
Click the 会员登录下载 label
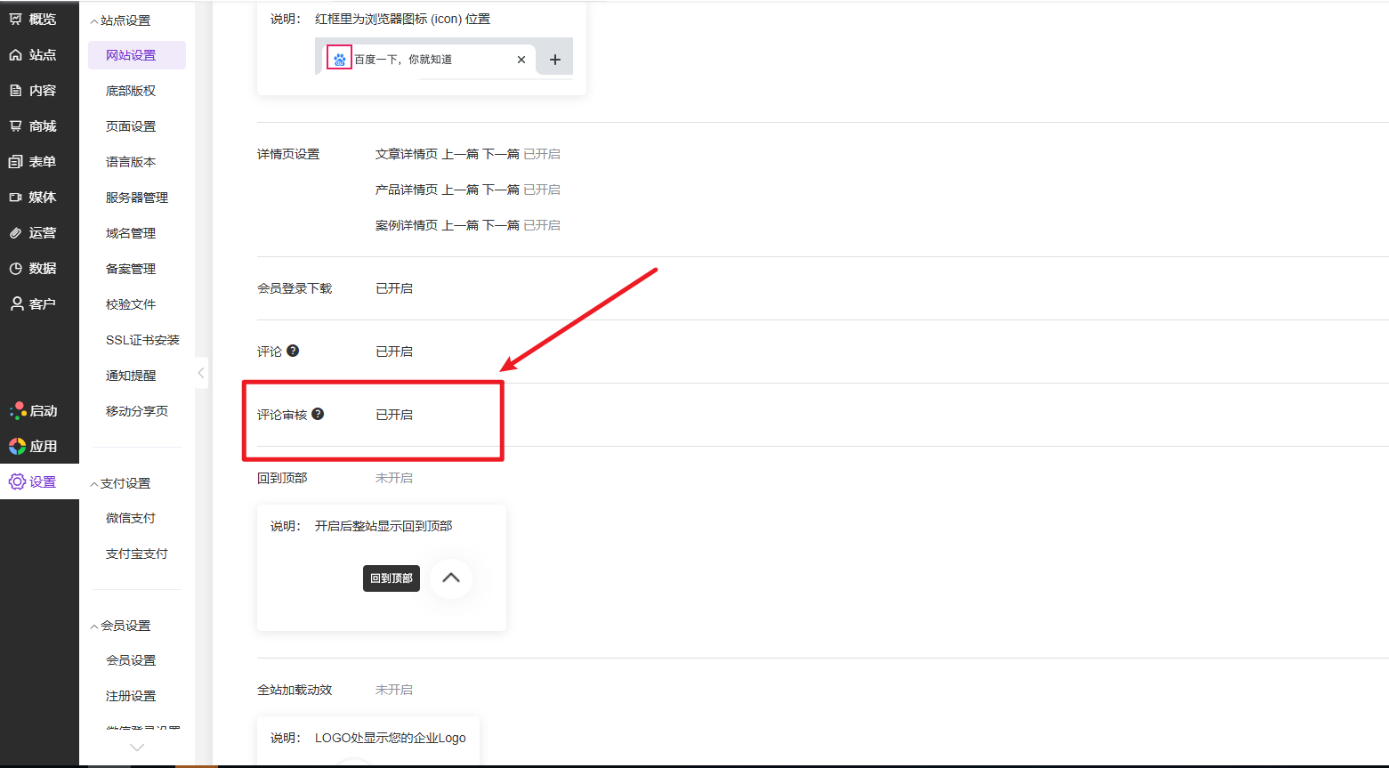[x=294, y=288]
